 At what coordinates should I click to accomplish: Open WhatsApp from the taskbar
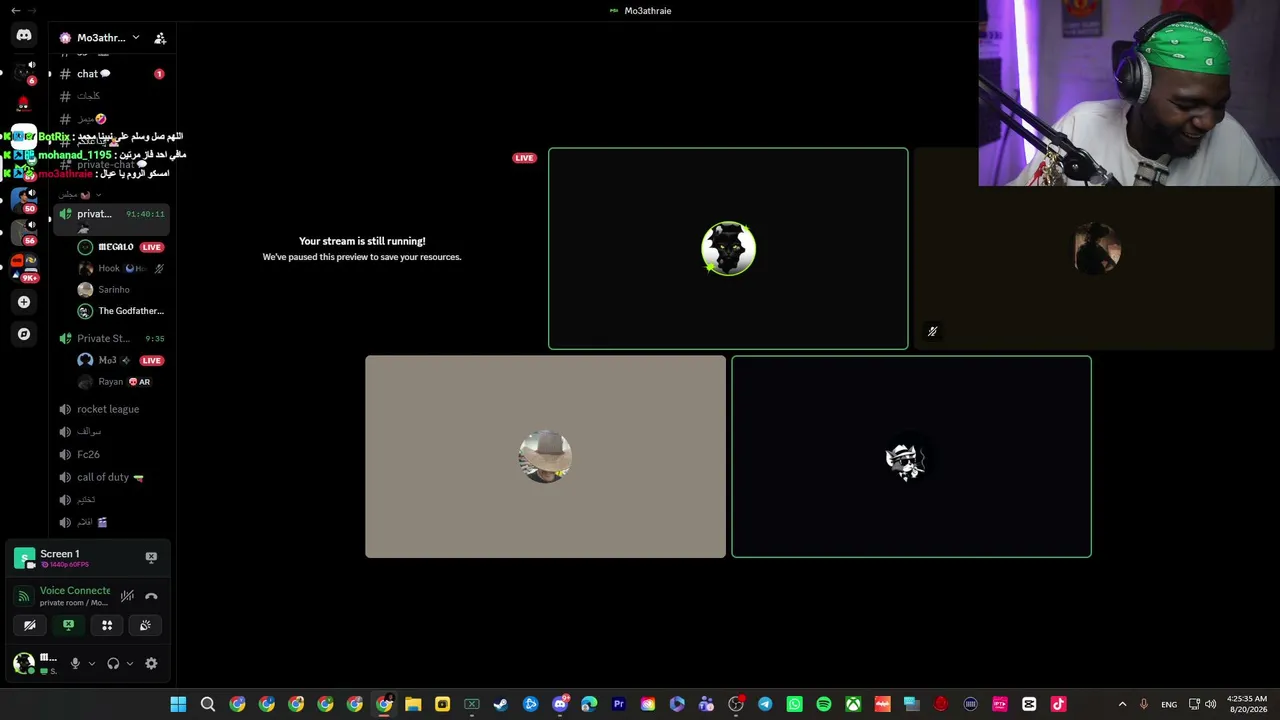[794, 704]
